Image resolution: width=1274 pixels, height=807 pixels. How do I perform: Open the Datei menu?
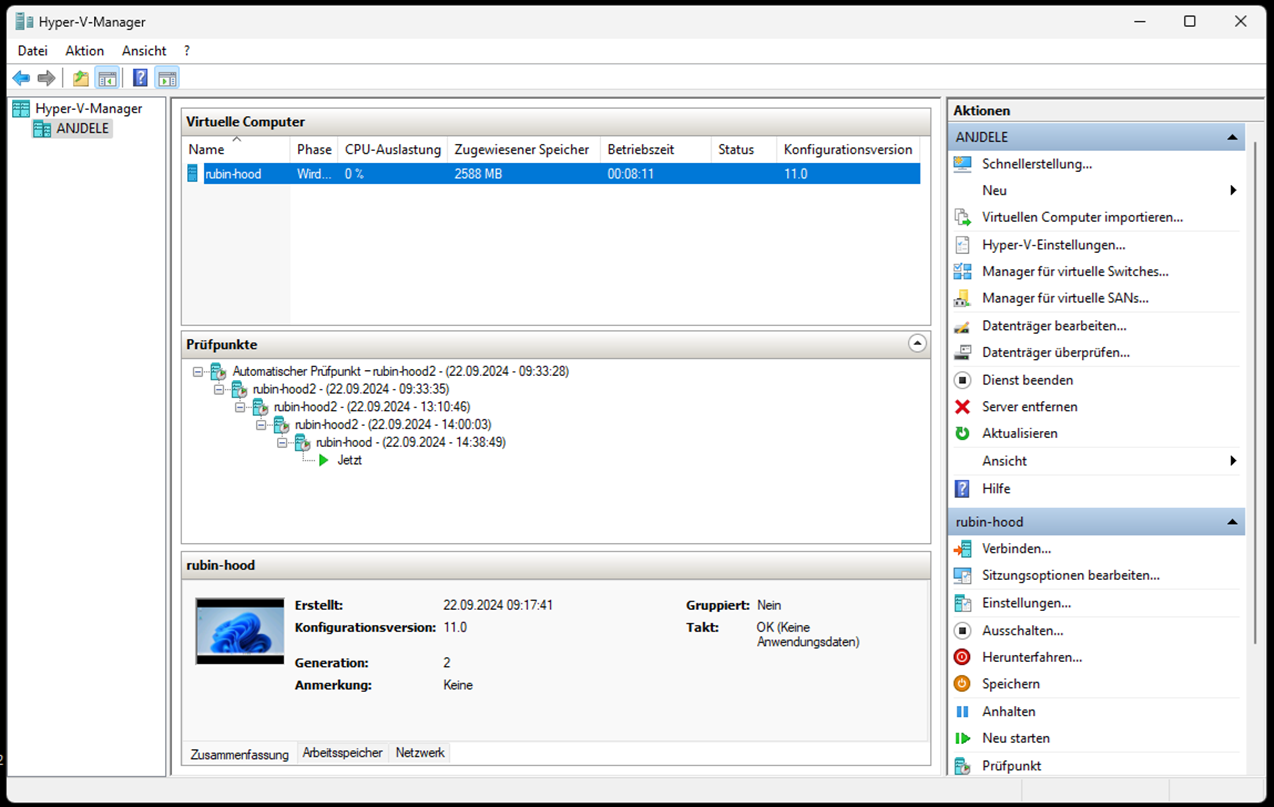33,50
